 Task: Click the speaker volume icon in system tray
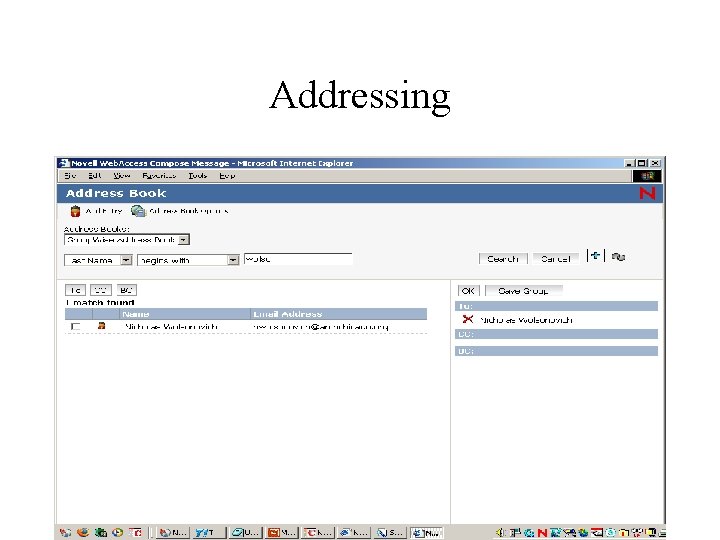point(500,533)
